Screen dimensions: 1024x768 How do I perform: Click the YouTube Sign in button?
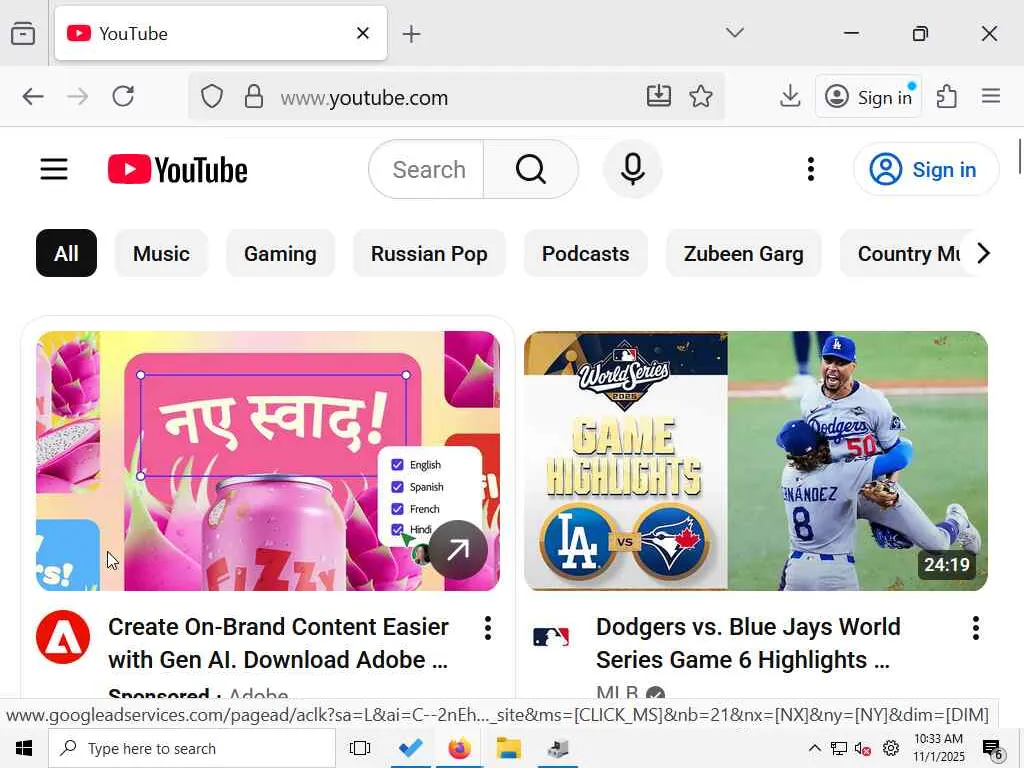(x=925, y=170)
